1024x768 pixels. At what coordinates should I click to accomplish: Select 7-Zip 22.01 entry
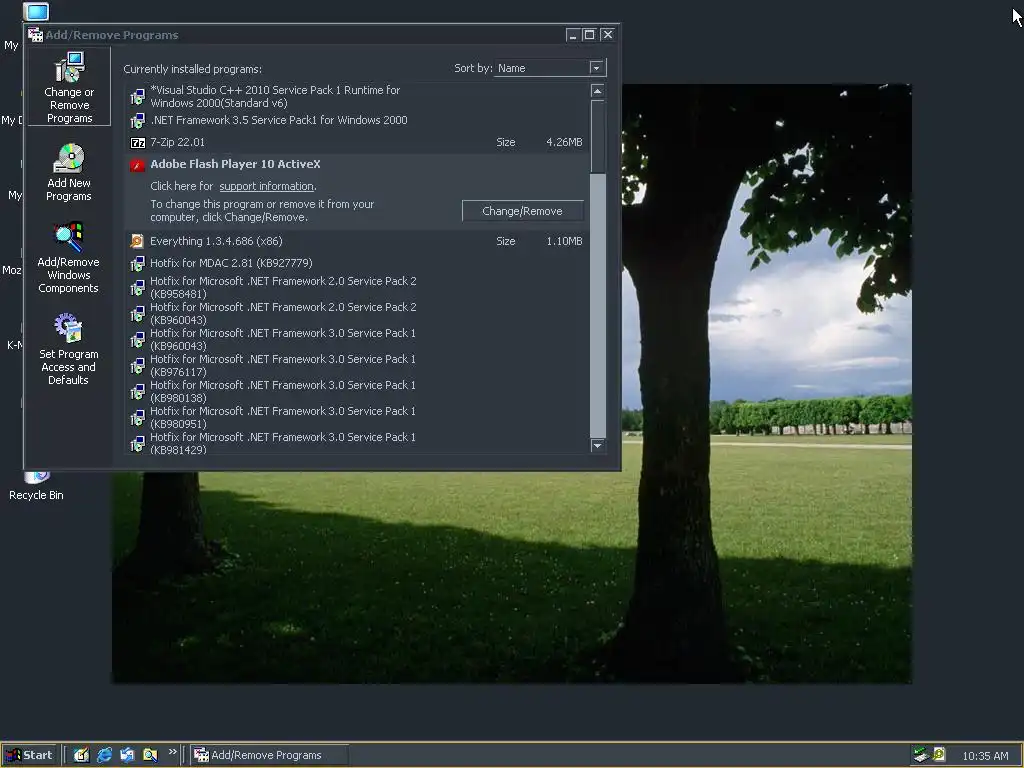point(357,142)
